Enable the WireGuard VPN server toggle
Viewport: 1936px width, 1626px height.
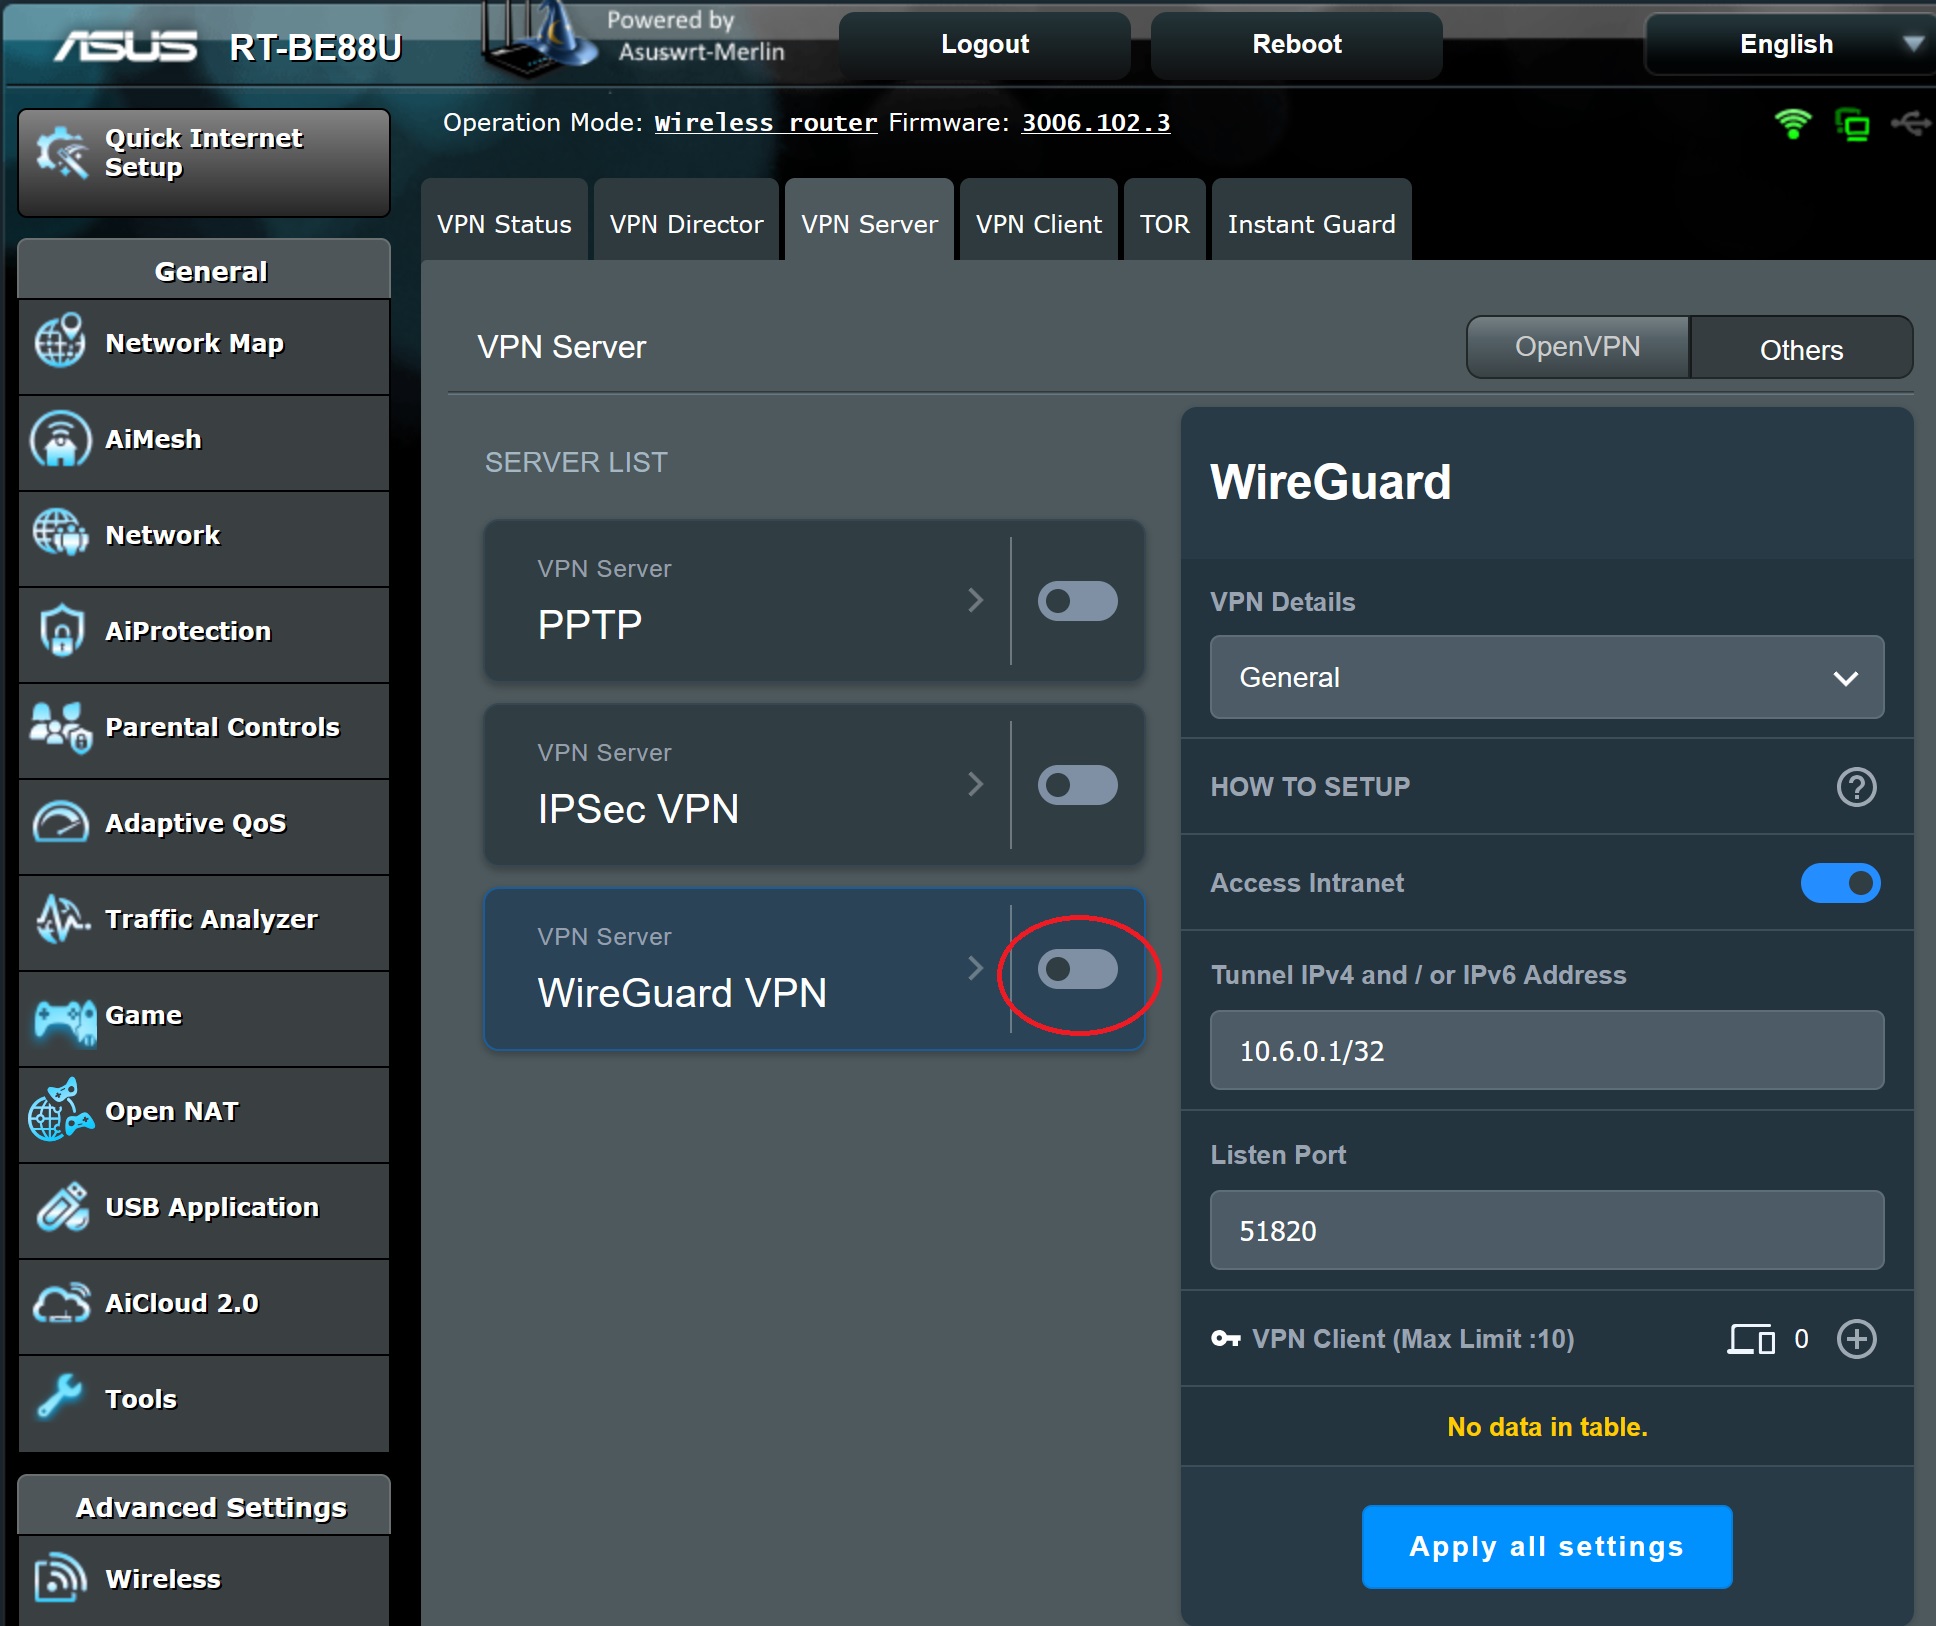click(1077, 969)
